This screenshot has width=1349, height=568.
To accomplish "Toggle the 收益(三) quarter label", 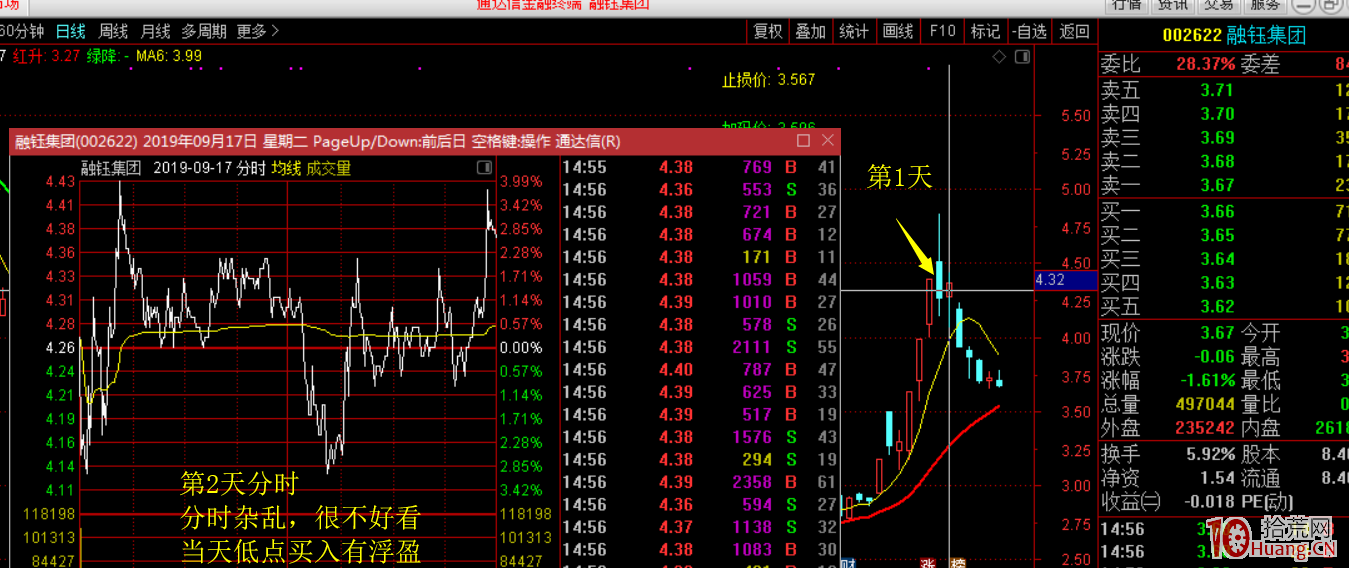I will pyautogui.click(x=1131, y=501).
